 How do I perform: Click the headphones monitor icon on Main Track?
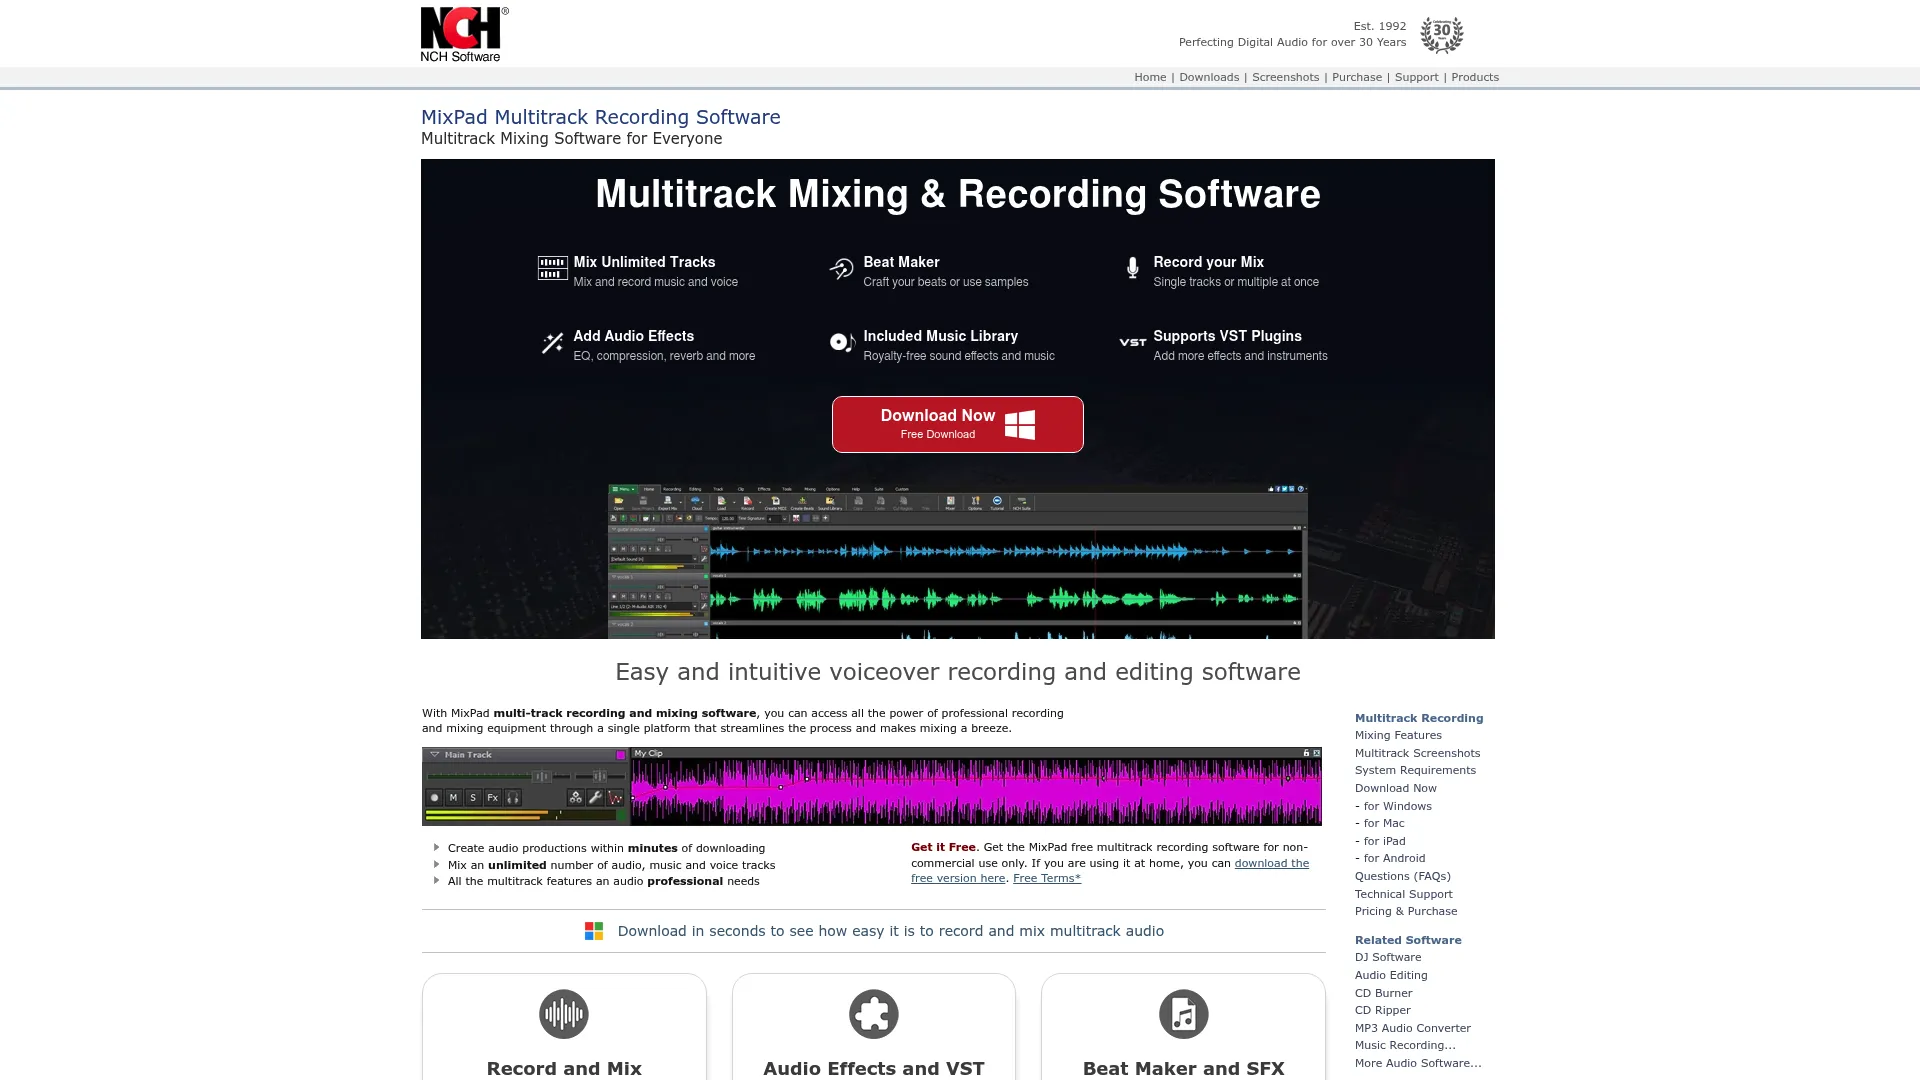click(512, 798)
